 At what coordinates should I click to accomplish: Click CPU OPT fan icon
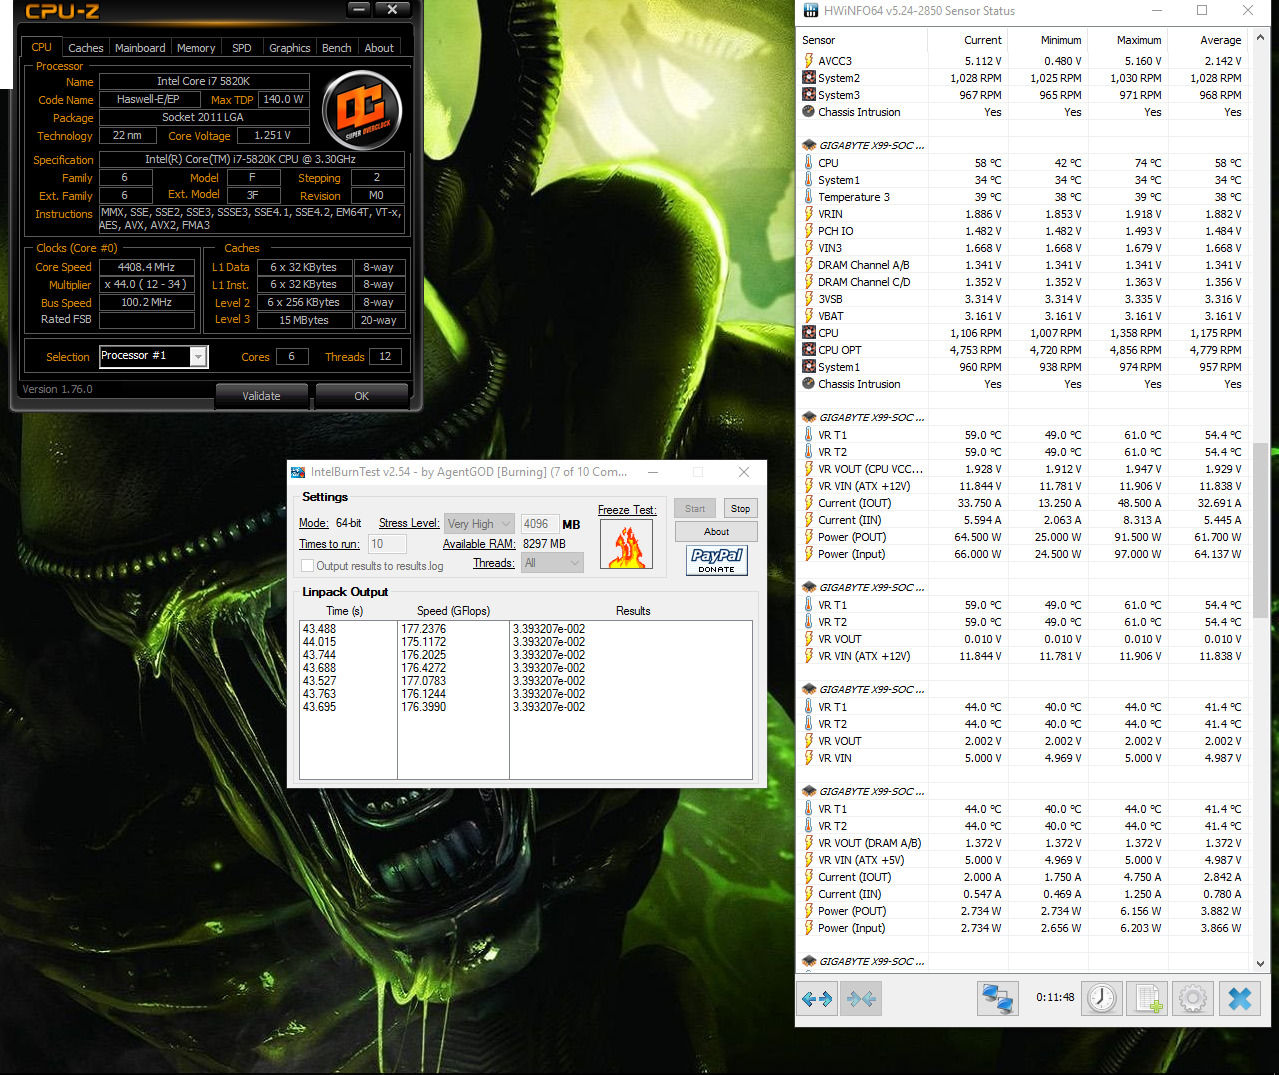pyautogui.click(x=808, y=350)
